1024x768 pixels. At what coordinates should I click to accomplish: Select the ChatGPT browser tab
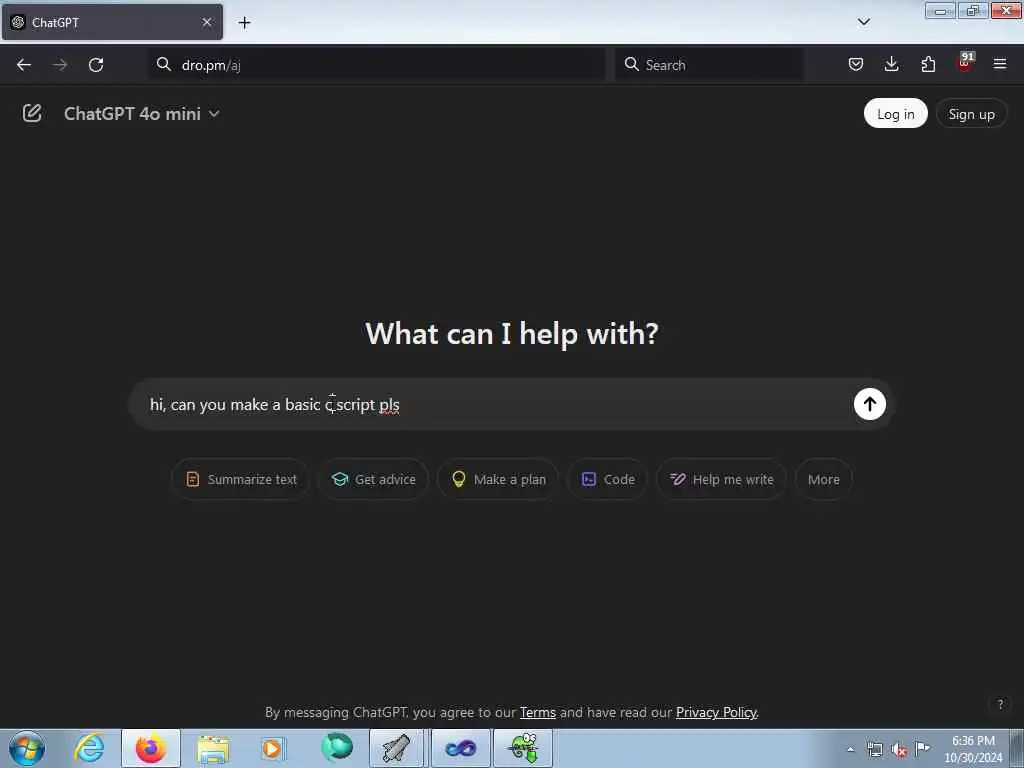[x=112, y=22]
